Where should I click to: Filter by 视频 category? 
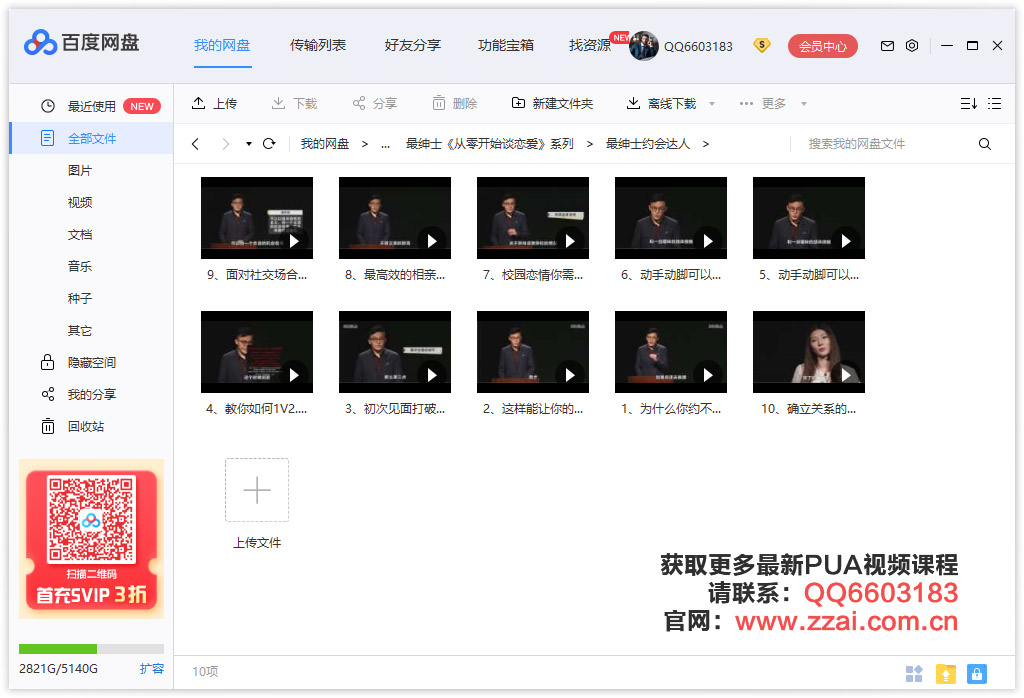(x=80, y=202)
